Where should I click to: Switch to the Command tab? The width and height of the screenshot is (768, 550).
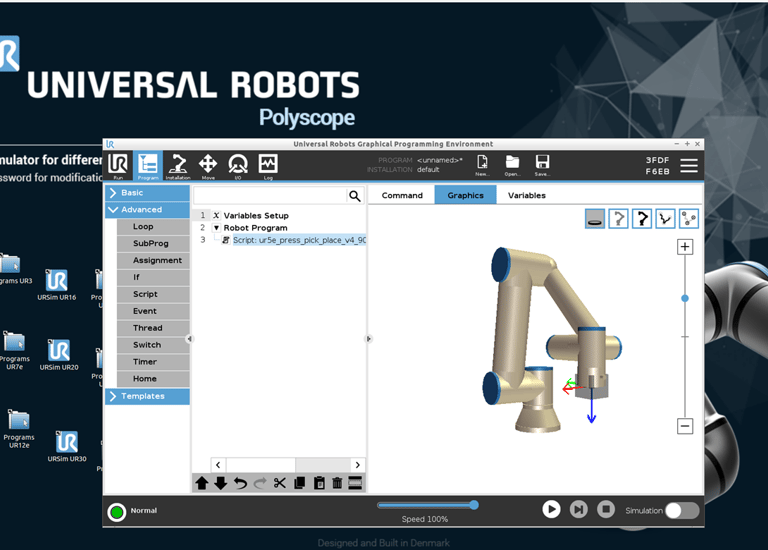[402, 195]
